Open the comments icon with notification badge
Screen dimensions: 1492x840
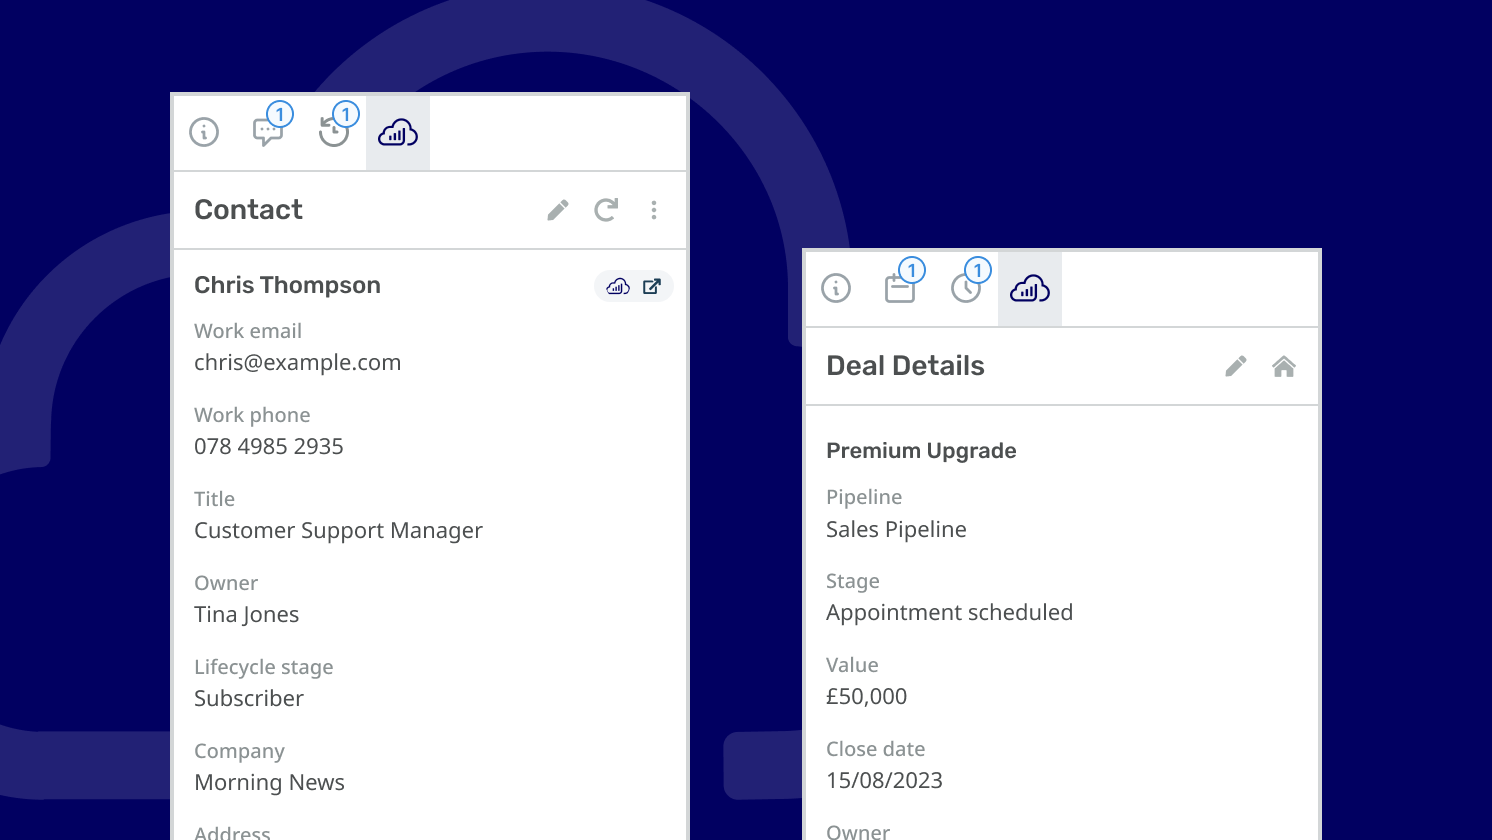269,132
